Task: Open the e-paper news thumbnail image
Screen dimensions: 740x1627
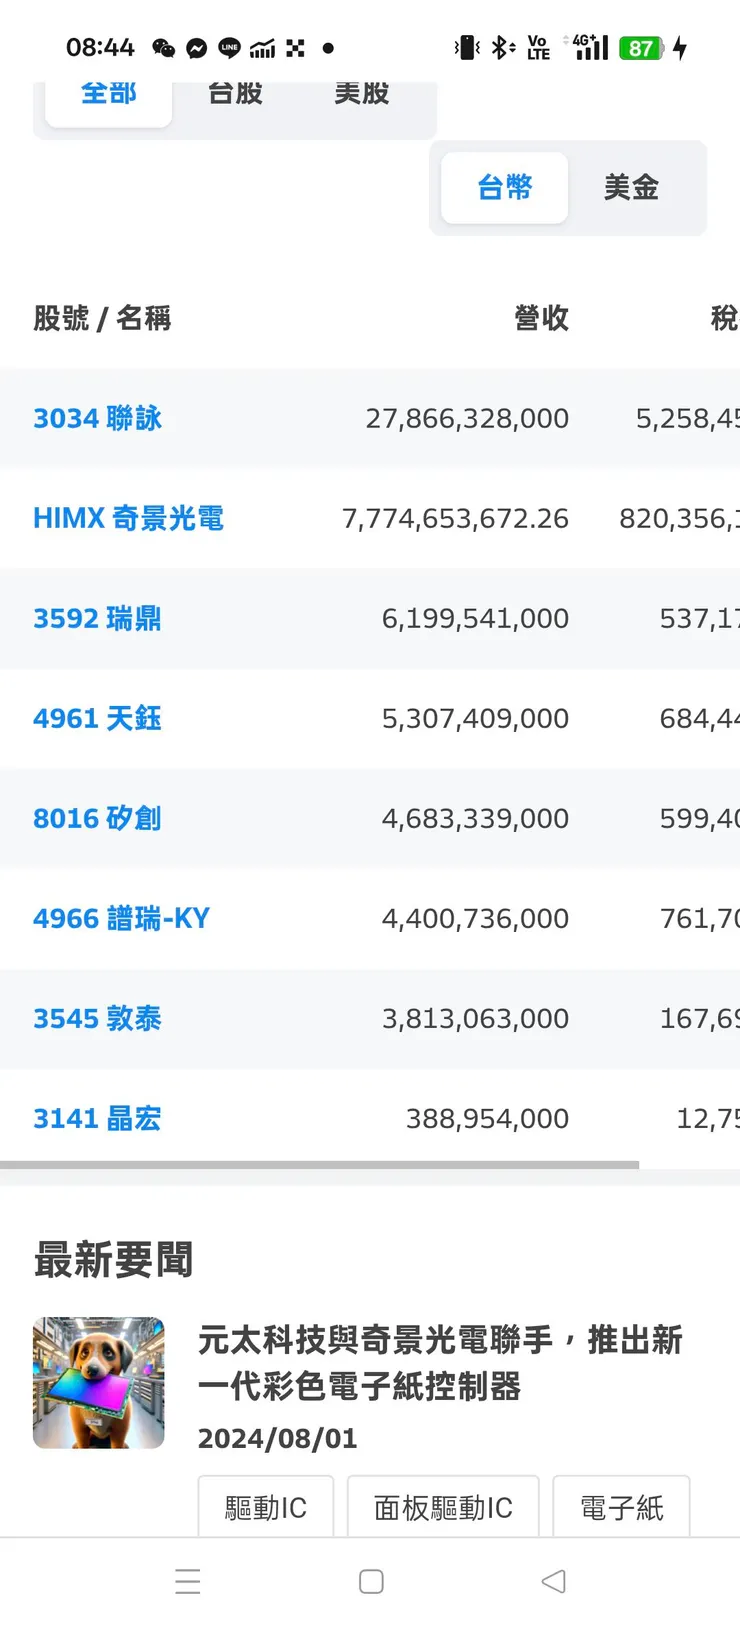Action: click(99, 1383)
